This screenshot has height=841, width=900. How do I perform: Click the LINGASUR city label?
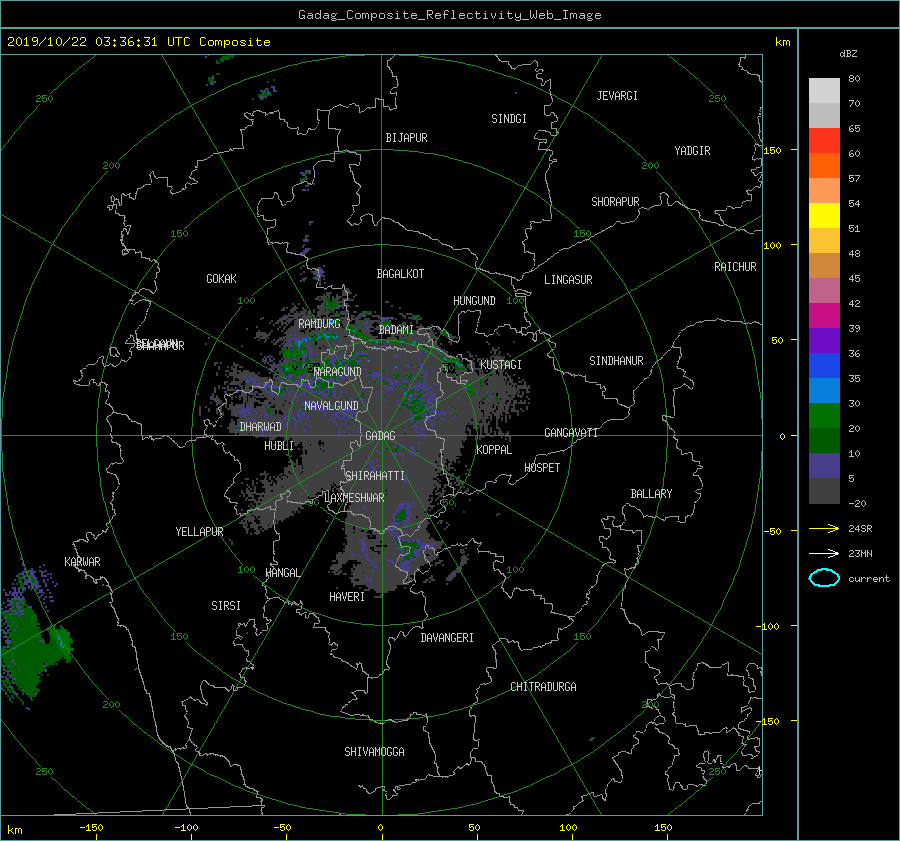(568, 280)
